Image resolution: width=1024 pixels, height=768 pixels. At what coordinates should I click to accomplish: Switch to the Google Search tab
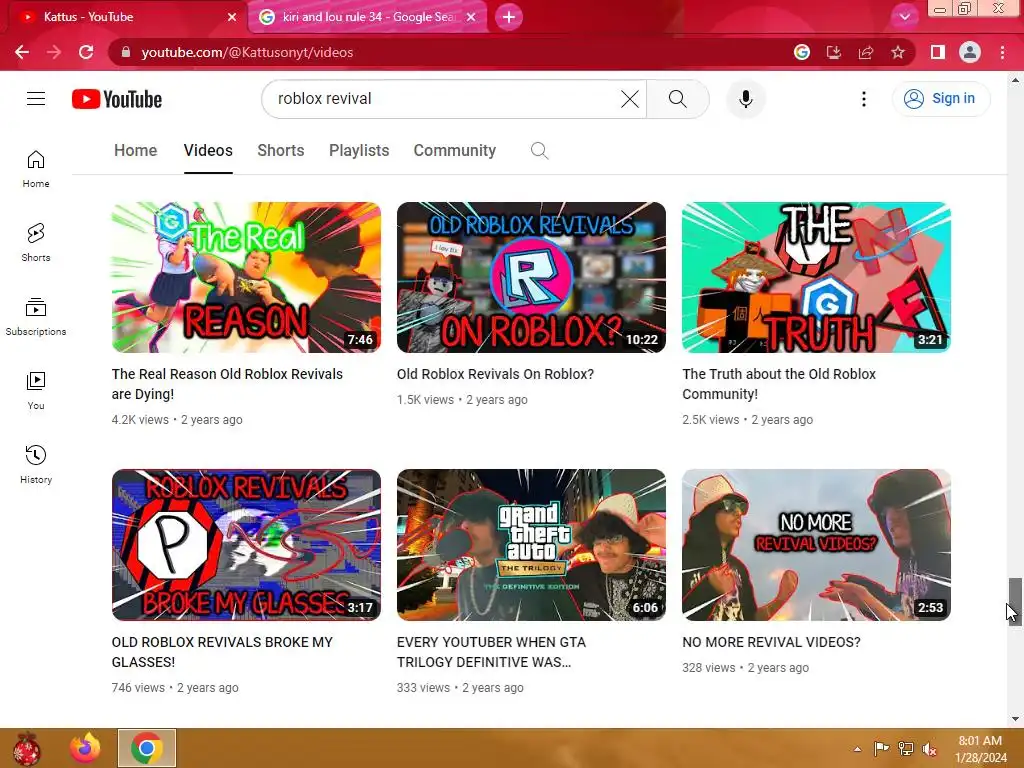point(368,17)
